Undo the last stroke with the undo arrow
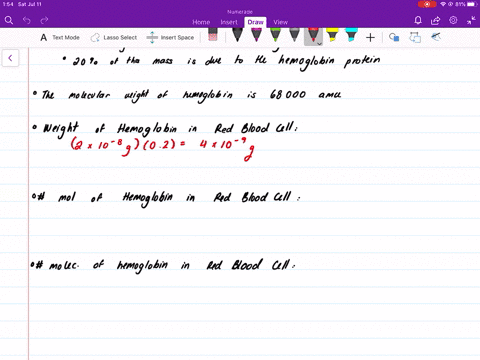Viewport: 480px width, 360px height. (x=27, y=21)
